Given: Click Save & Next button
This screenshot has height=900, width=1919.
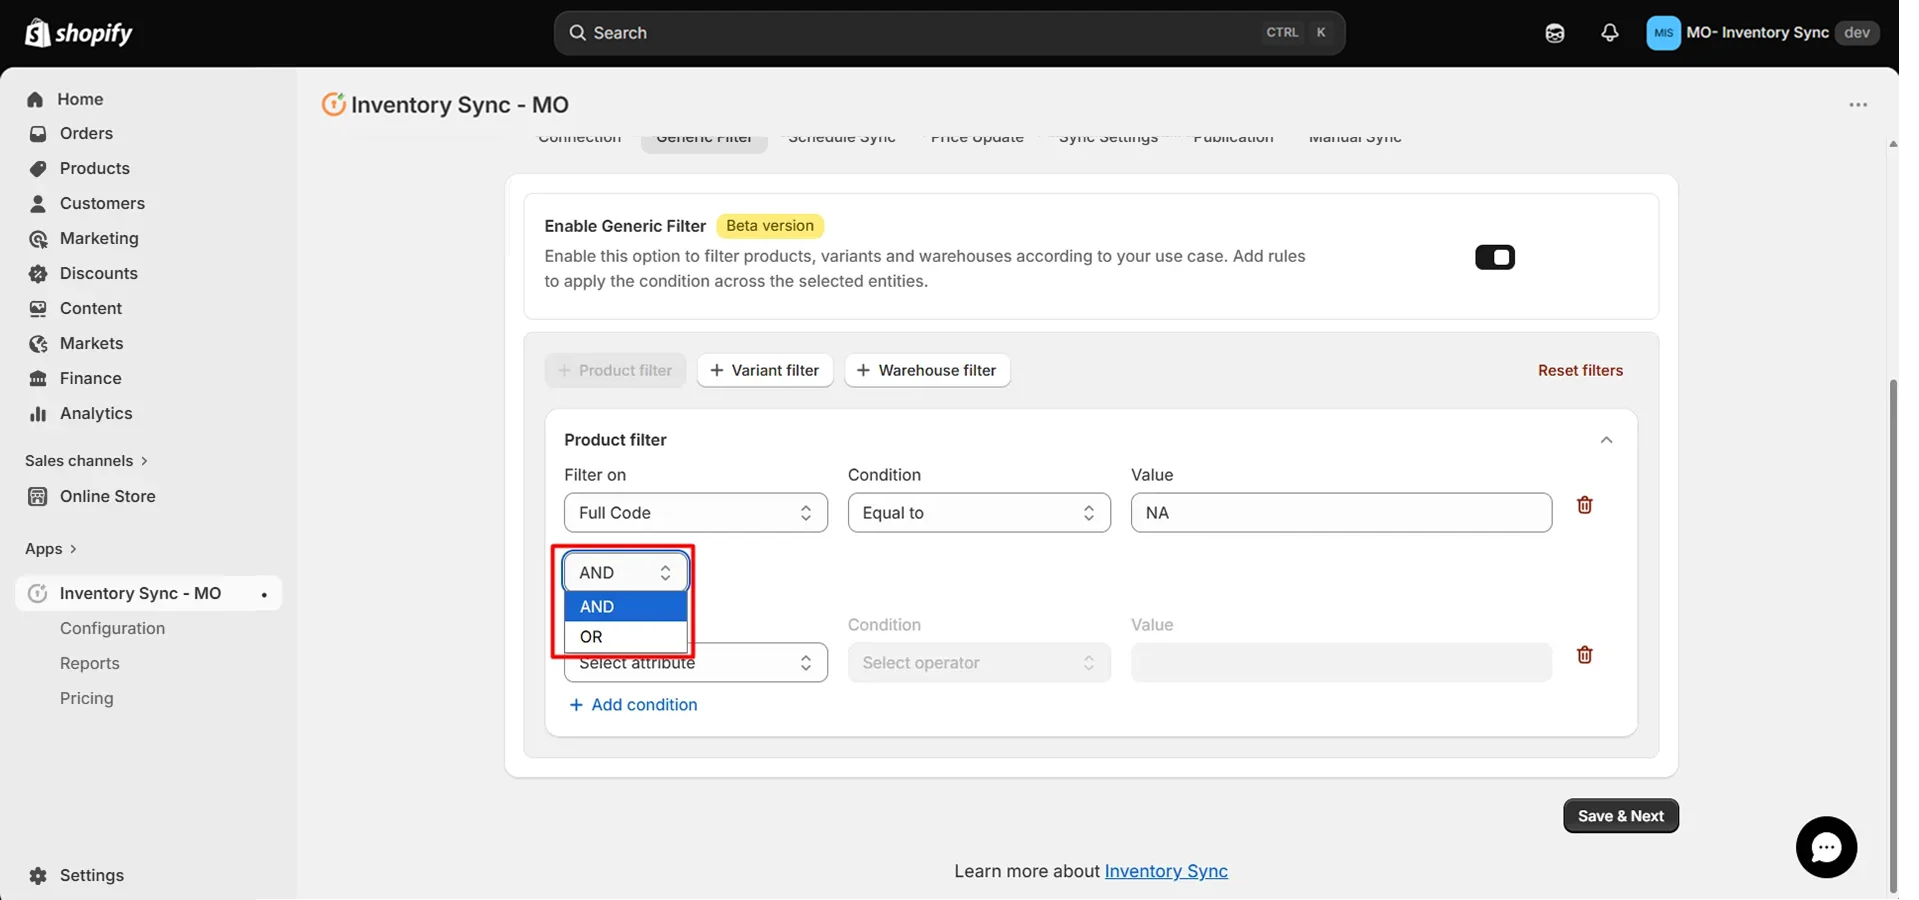Looking at the screenshot, I should tap(1620, 816).
